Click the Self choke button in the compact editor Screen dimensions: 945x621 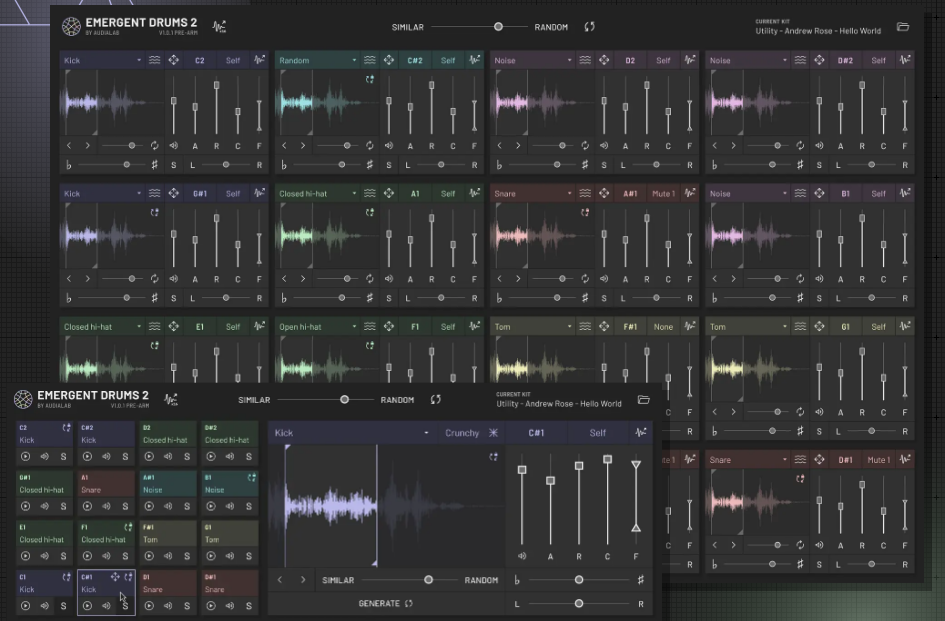[x=597, y=432]
